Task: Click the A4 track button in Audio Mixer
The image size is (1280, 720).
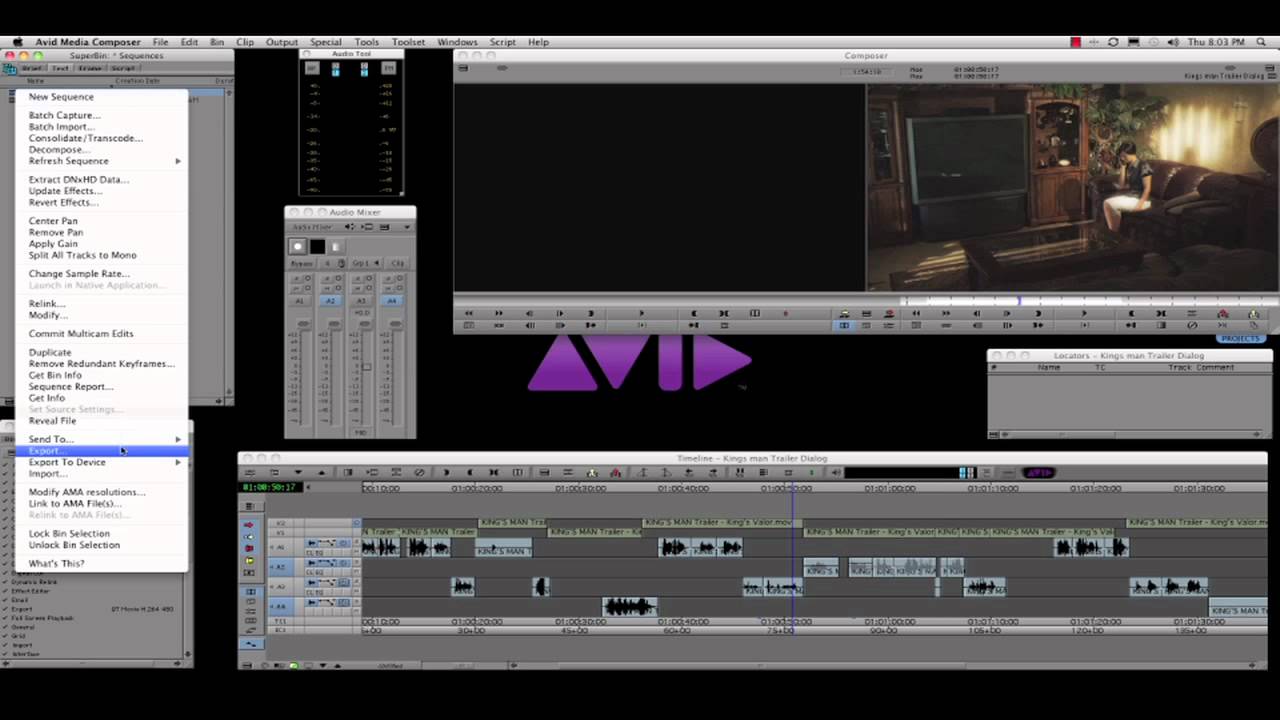Action: click(392, 300)
